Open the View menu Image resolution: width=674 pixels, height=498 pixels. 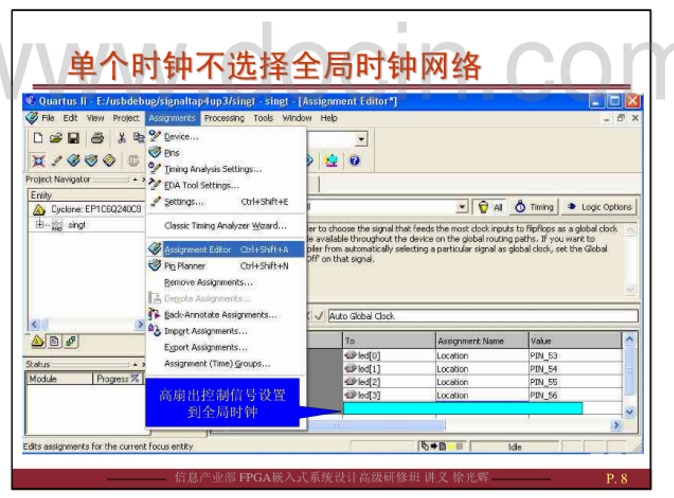[95, 118]
